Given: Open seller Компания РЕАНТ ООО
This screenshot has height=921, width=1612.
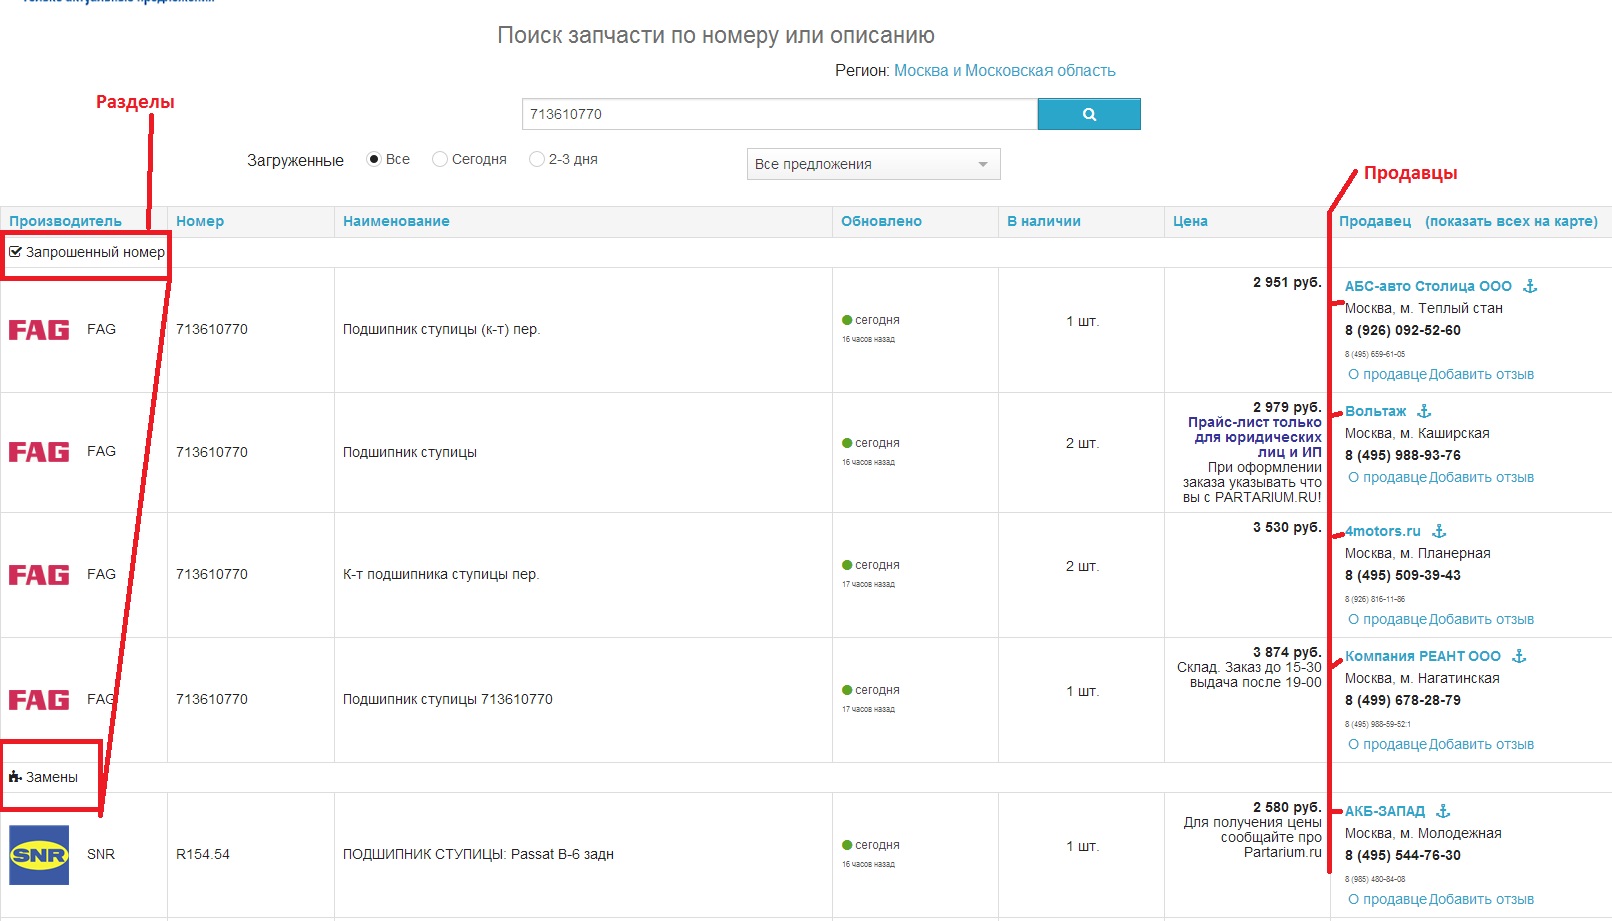Looking at the screenshot, I should tap(1423, 656).
